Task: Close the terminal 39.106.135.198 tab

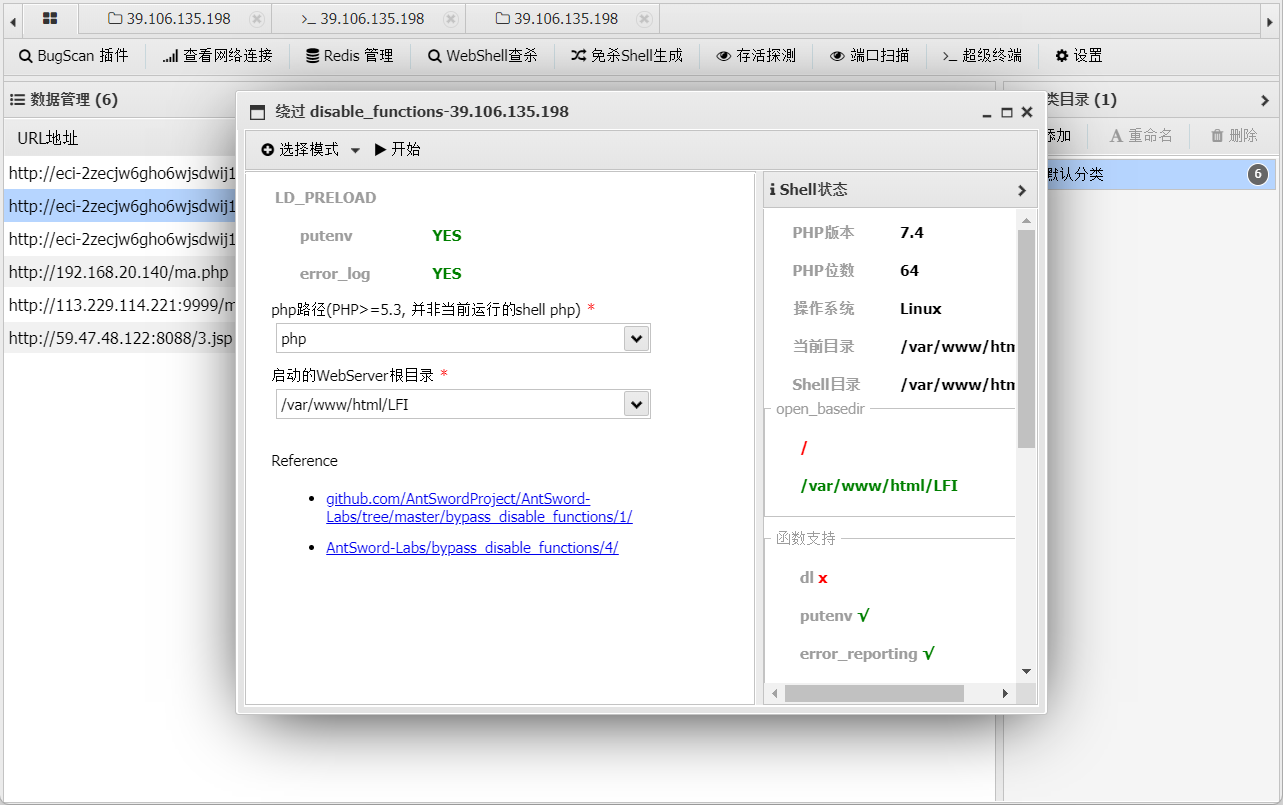Action: pyautogui.click(x=451, y=19)
